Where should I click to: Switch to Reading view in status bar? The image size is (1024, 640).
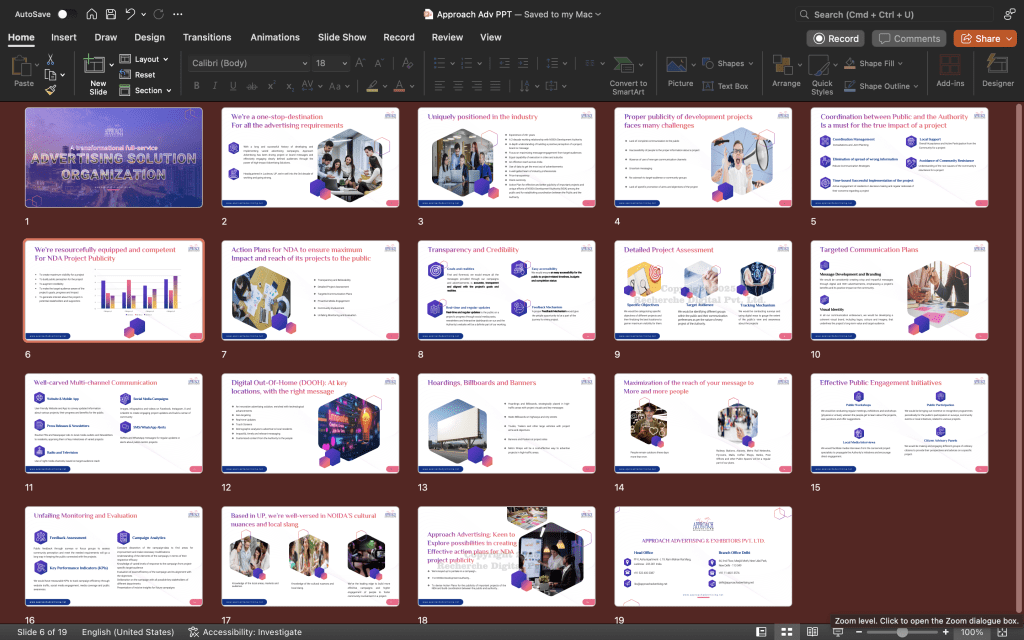[811, 632]
